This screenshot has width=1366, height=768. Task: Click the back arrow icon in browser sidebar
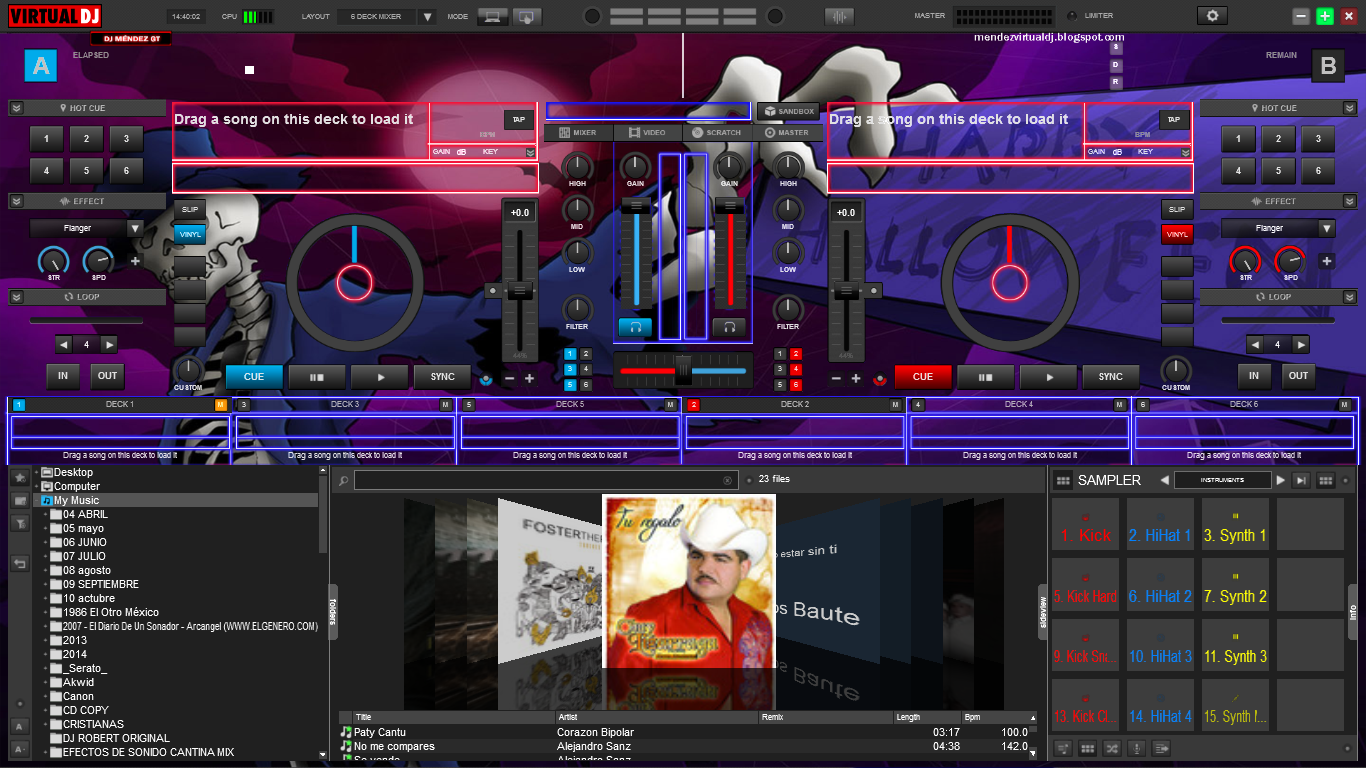click(x=20, y=564)
